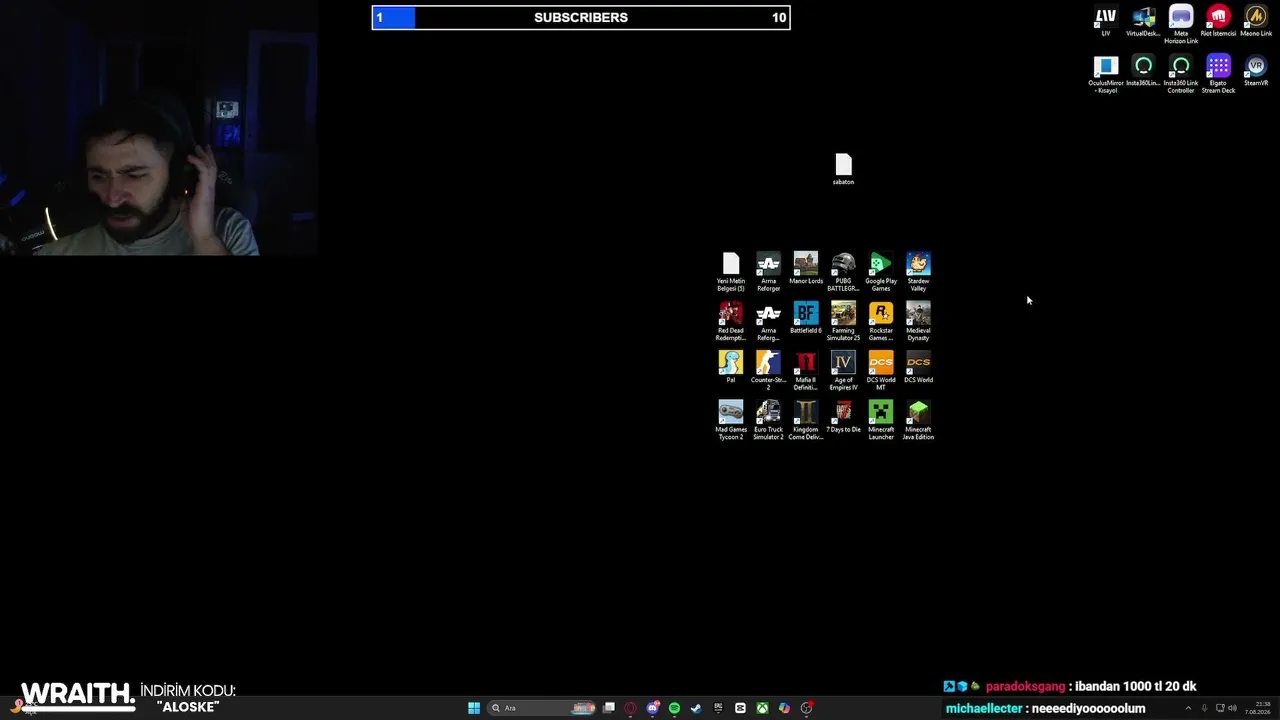Click the OculusMirror - Kısayol shortcut
The width and height of the screenshot is (1280, 720).
coord(1105,75)
